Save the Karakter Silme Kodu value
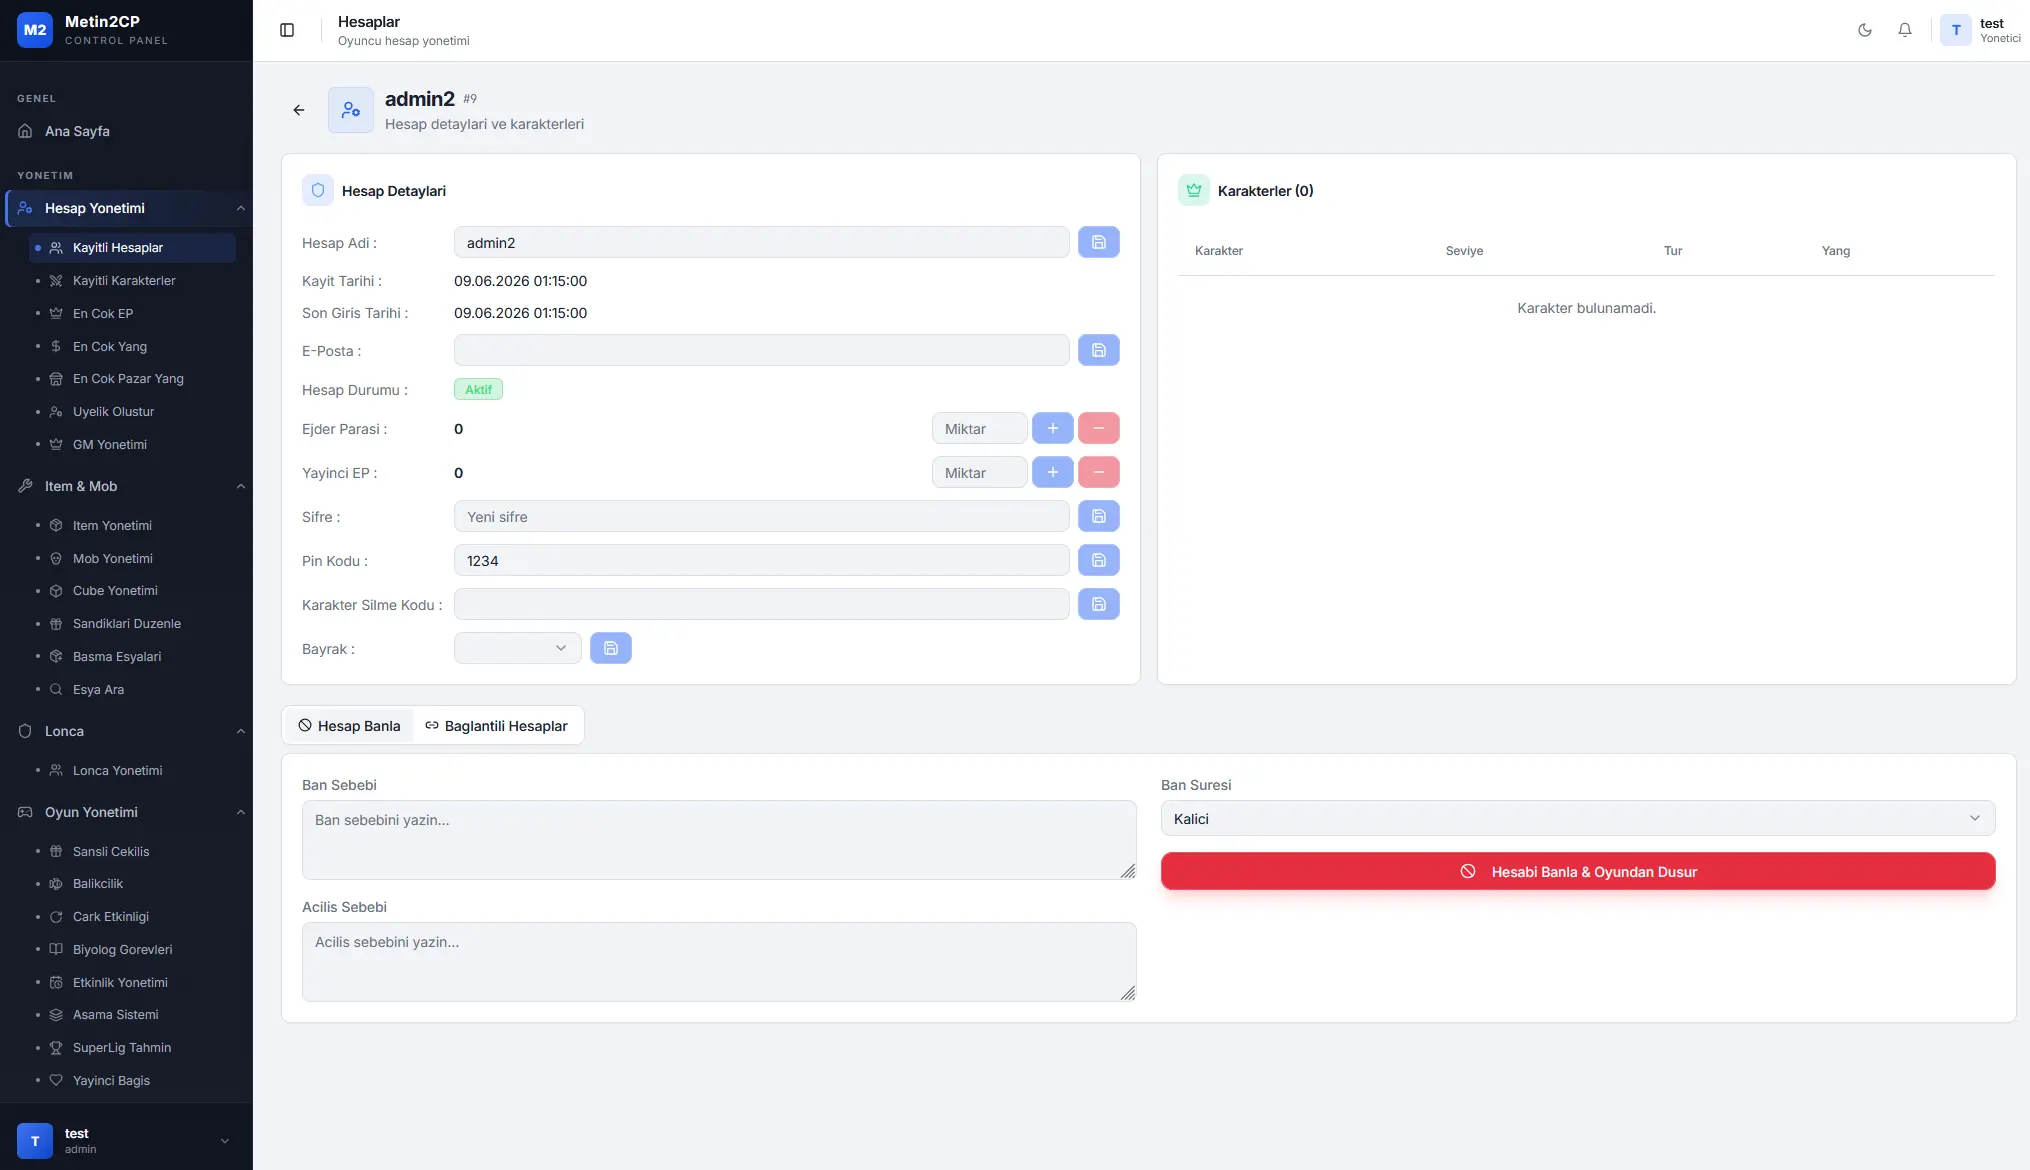Screen dimensions: 2030x1170 [x=1099, y=604]
